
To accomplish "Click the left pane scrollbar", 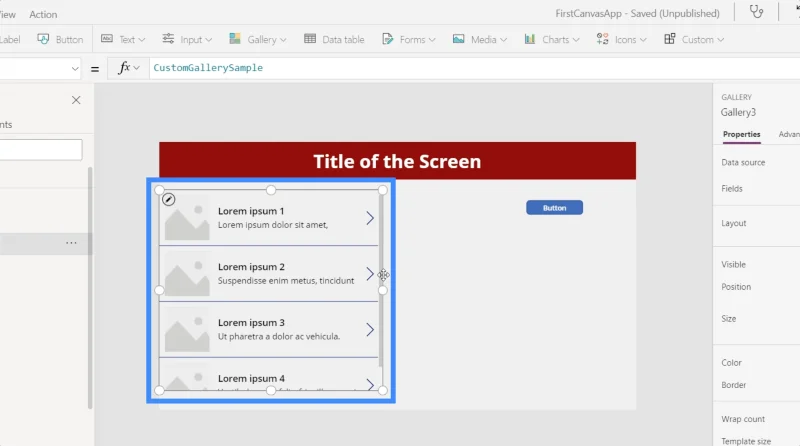I will (90, 288).
